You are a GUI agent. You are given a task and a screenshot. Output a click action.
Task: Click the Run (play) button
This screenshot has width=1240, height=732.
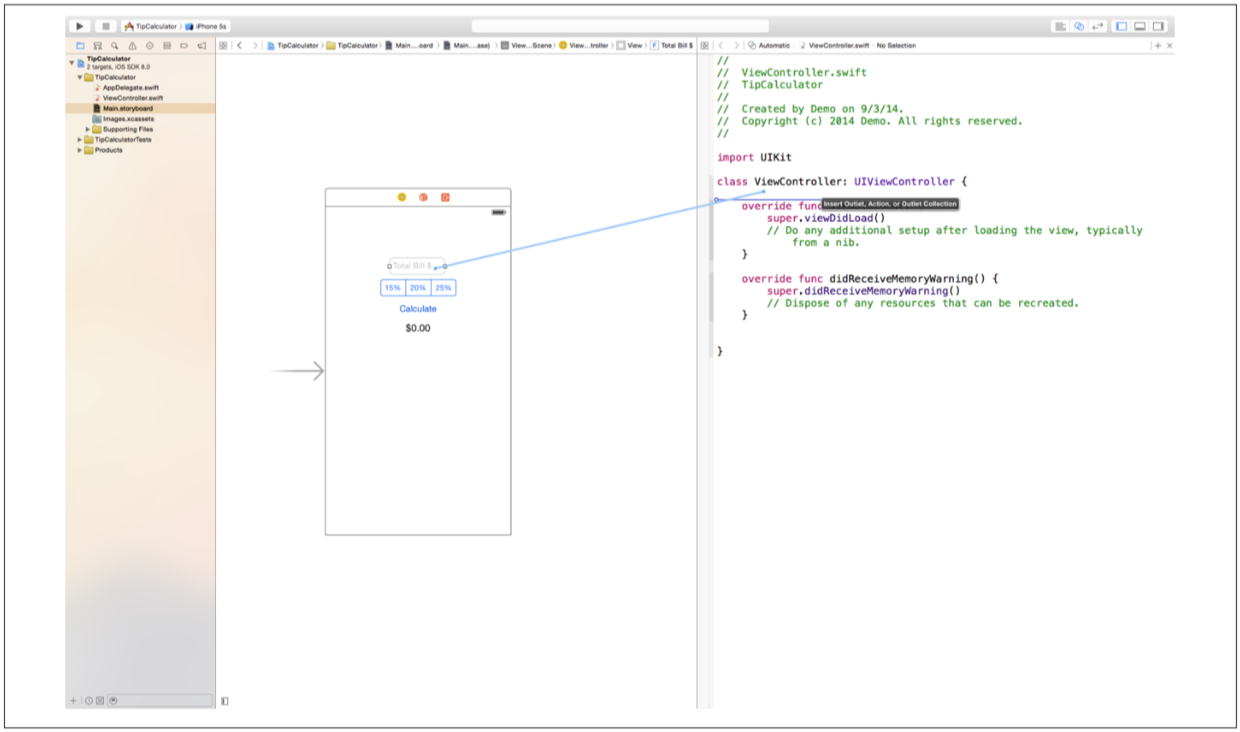point(80,26)
